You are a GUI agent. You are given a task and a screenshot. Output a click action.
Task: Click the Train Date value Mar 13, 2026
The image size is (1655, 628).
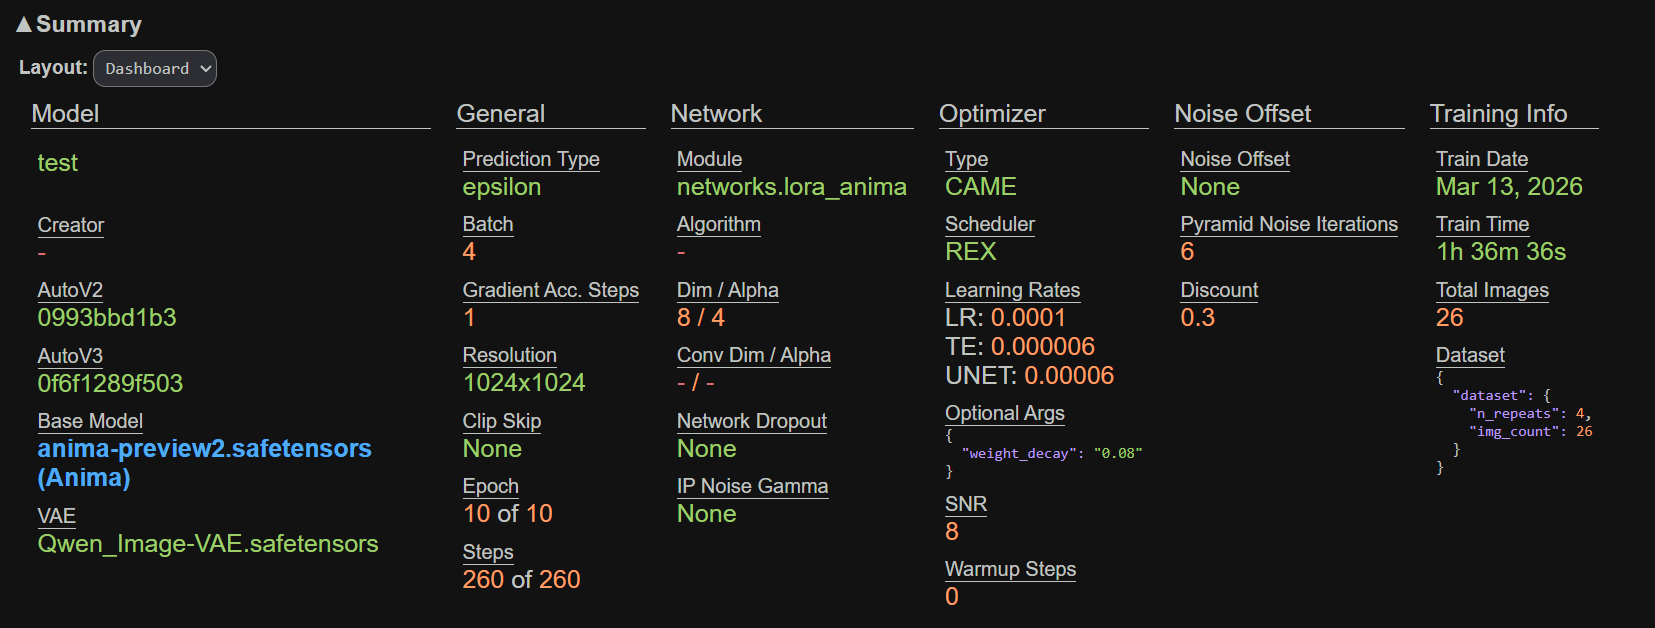(x=1509, y=187)
